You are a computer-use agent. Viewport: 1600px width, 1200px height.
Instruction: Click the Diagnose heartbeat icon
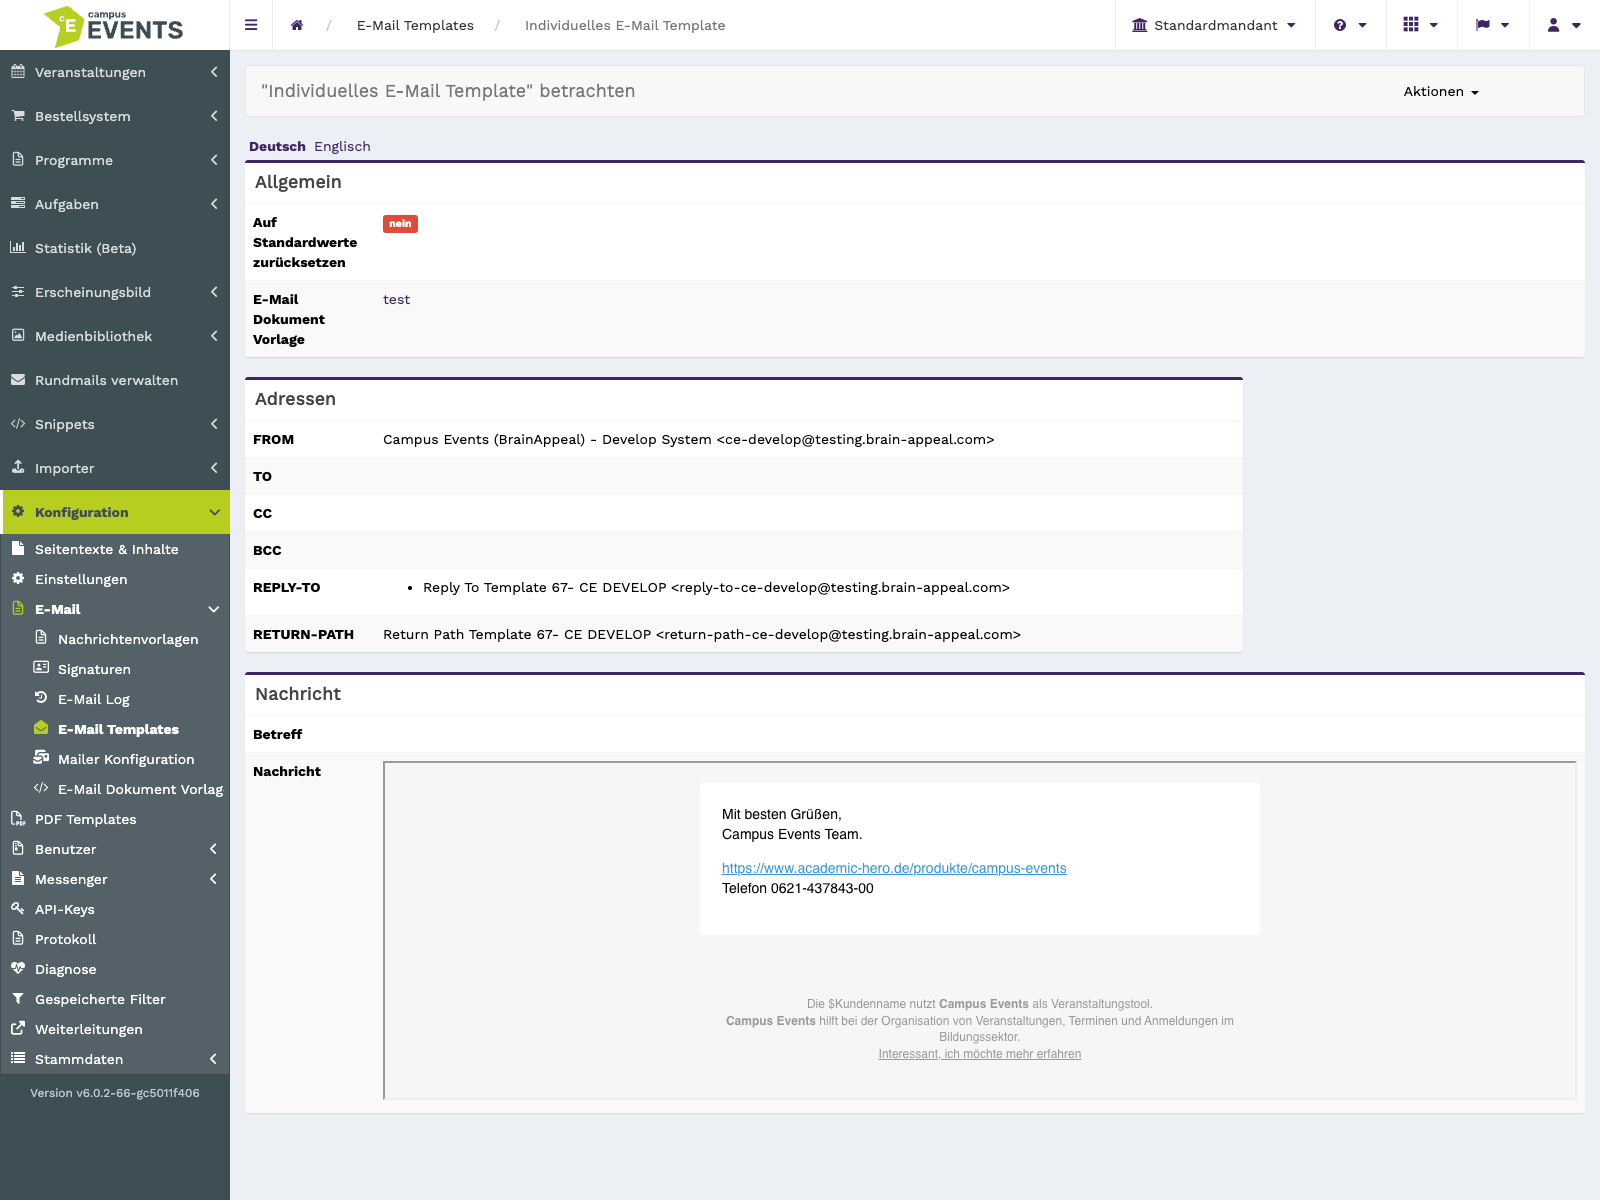[x=18, y=968]
